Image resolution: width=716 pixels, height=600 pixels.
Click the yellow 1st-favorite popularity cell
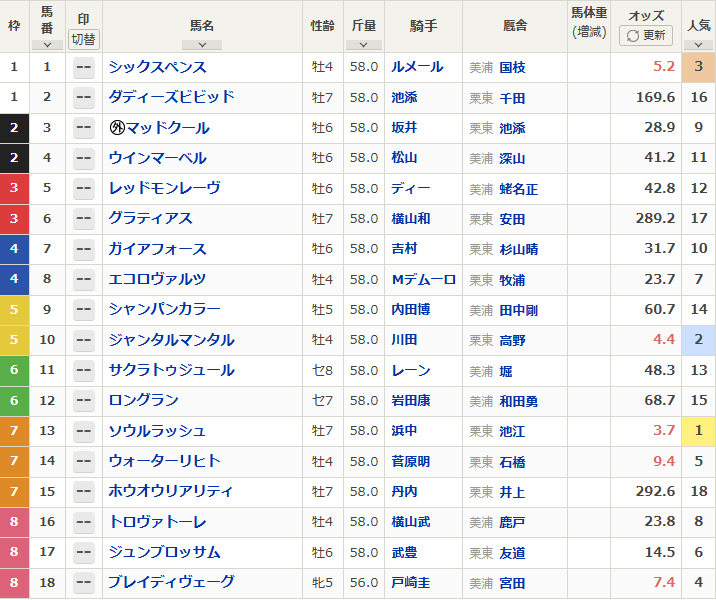tap(696, 431)
